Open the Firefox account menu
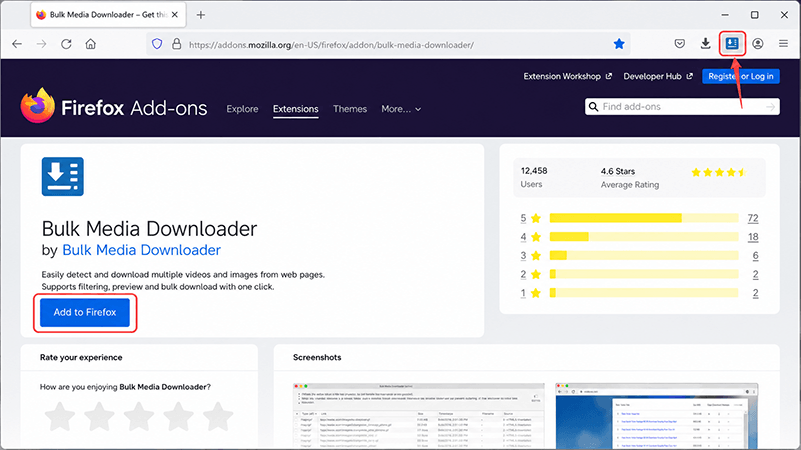Image resolution: width=801 pixels, height=450 pixels. click(x=758, y=44)
